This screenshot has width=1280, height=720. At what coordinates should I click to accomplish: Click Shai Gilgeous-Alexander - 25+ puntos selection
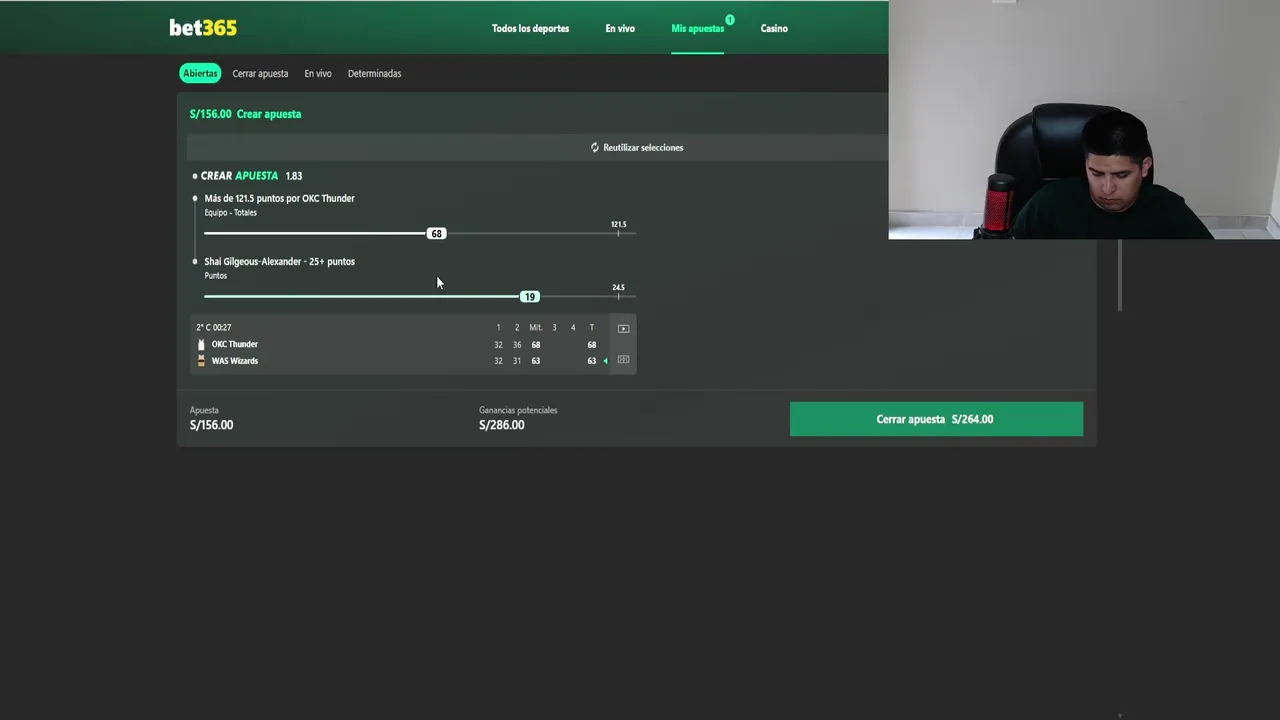tap(279, 261)
